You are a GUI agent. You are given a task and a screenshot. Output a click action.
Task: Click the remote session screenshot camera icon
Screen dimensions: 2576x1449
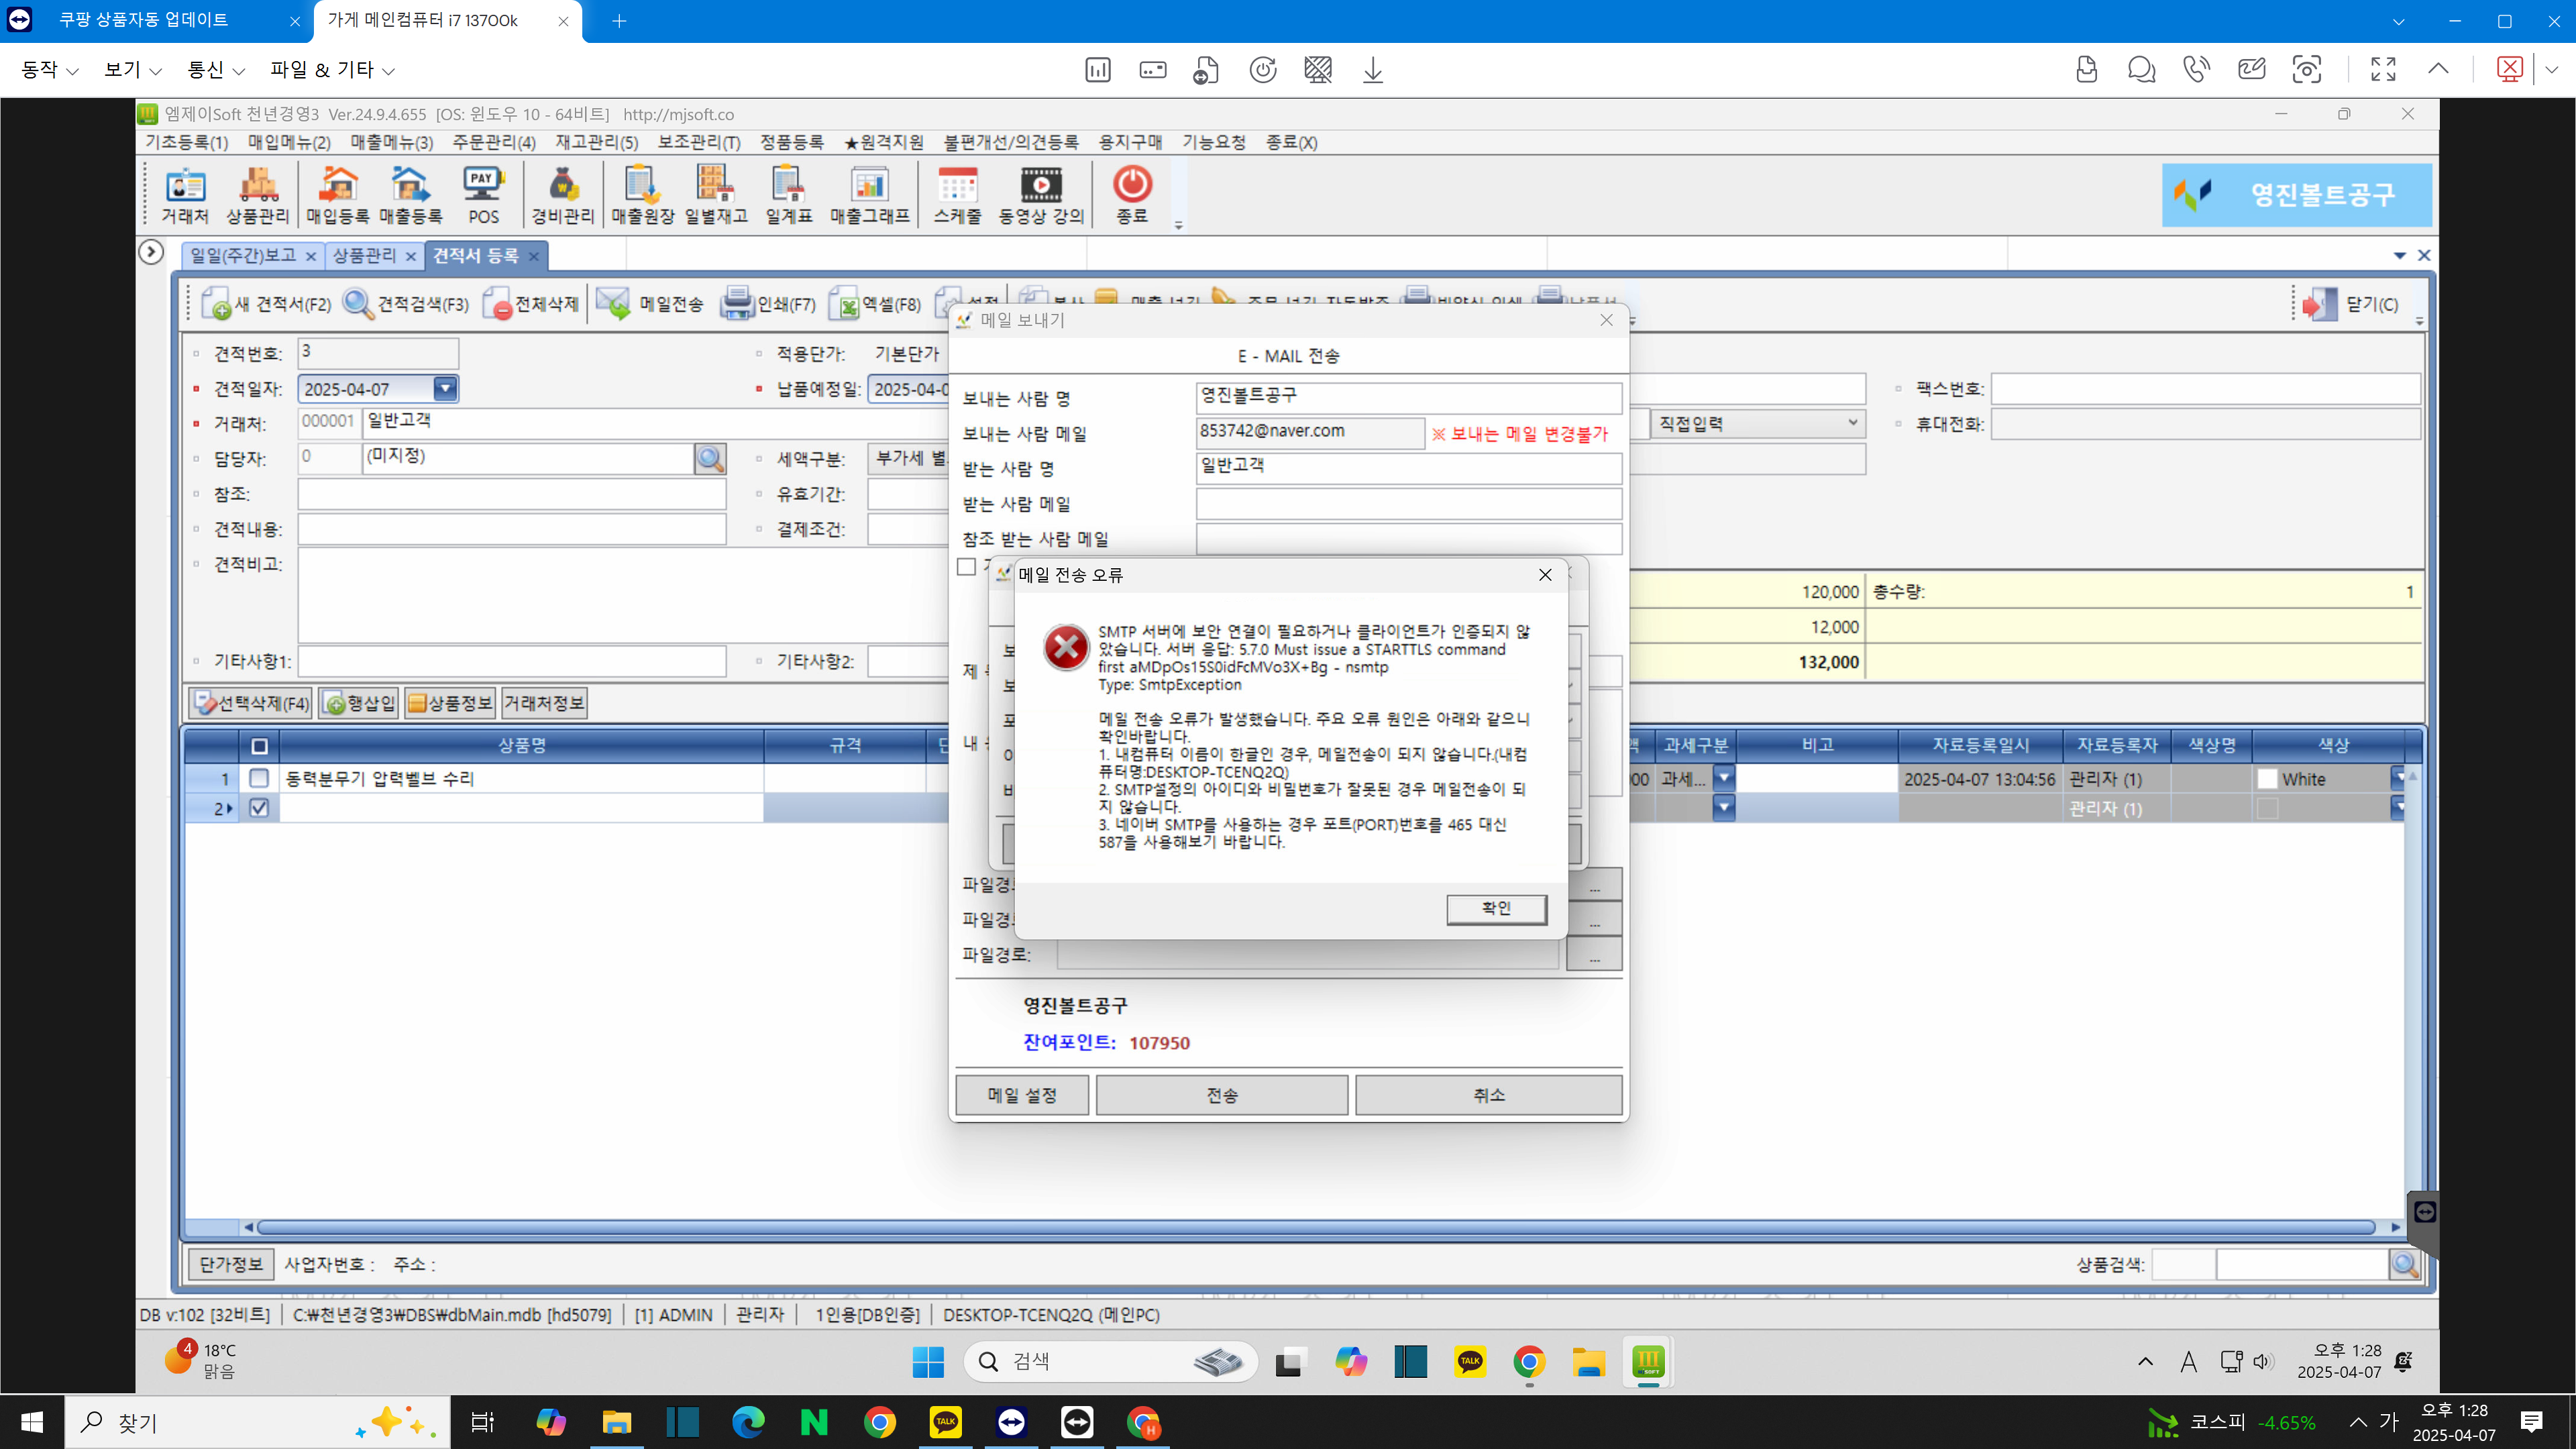pyautogui.click(x=2307, y=69)
